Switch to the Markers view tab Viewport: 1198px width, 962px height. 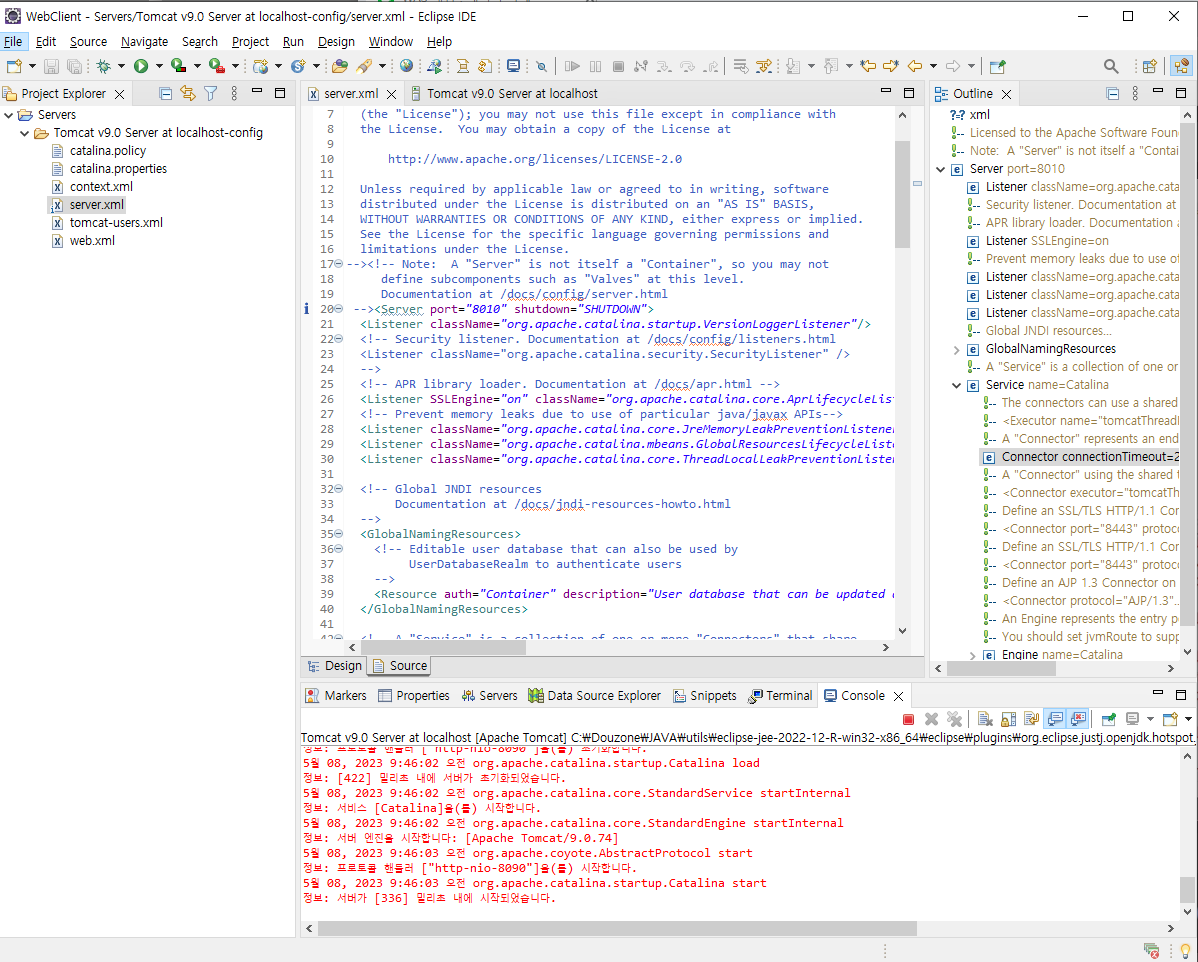[x=335, y=695]
